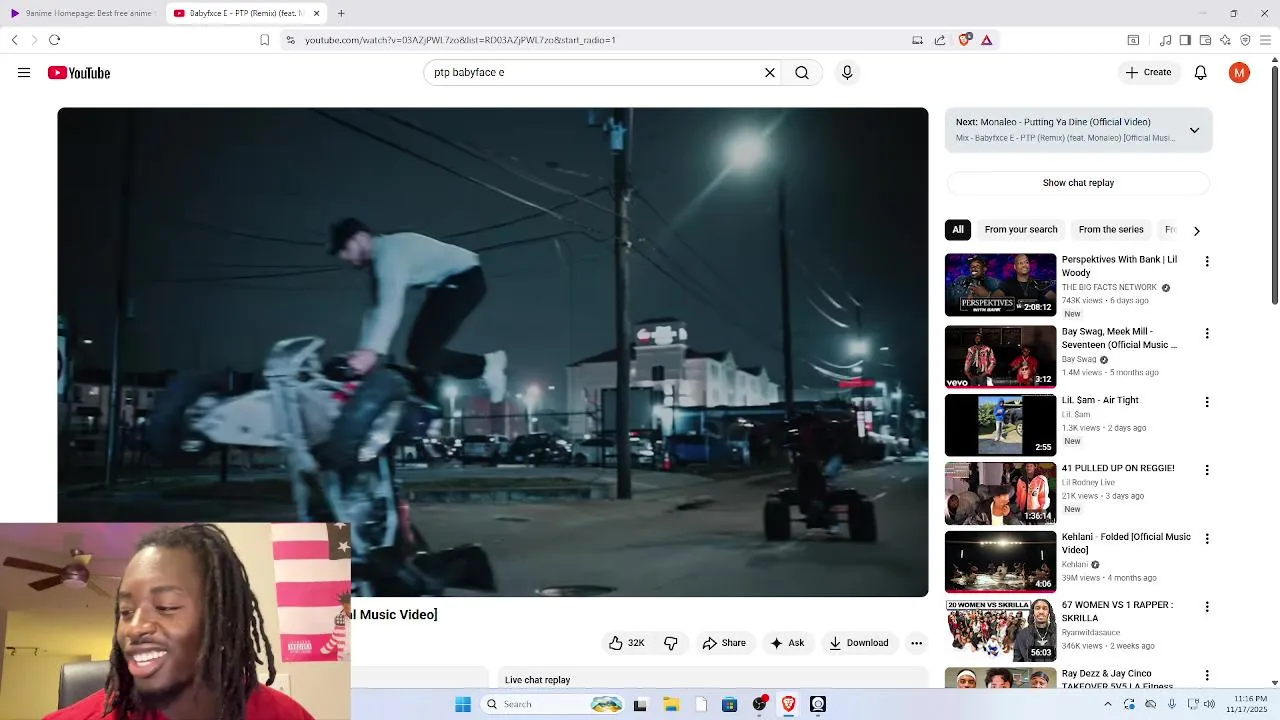This screenshot has height=720, width=1280.
Task: Open Brave VPN shield icon
Action: click(x=1245, y=40)
